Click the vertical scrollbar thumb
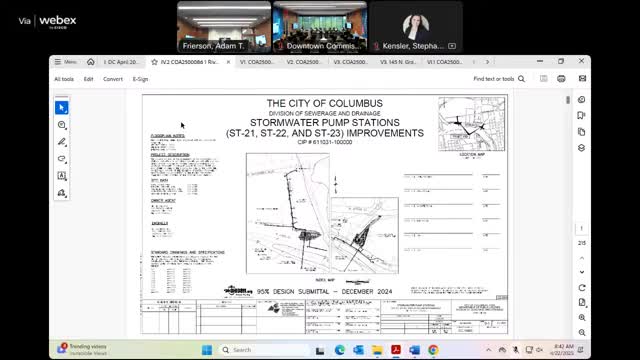Image resolution: width=640 pixels, height=360 pixels. [568, 100]
